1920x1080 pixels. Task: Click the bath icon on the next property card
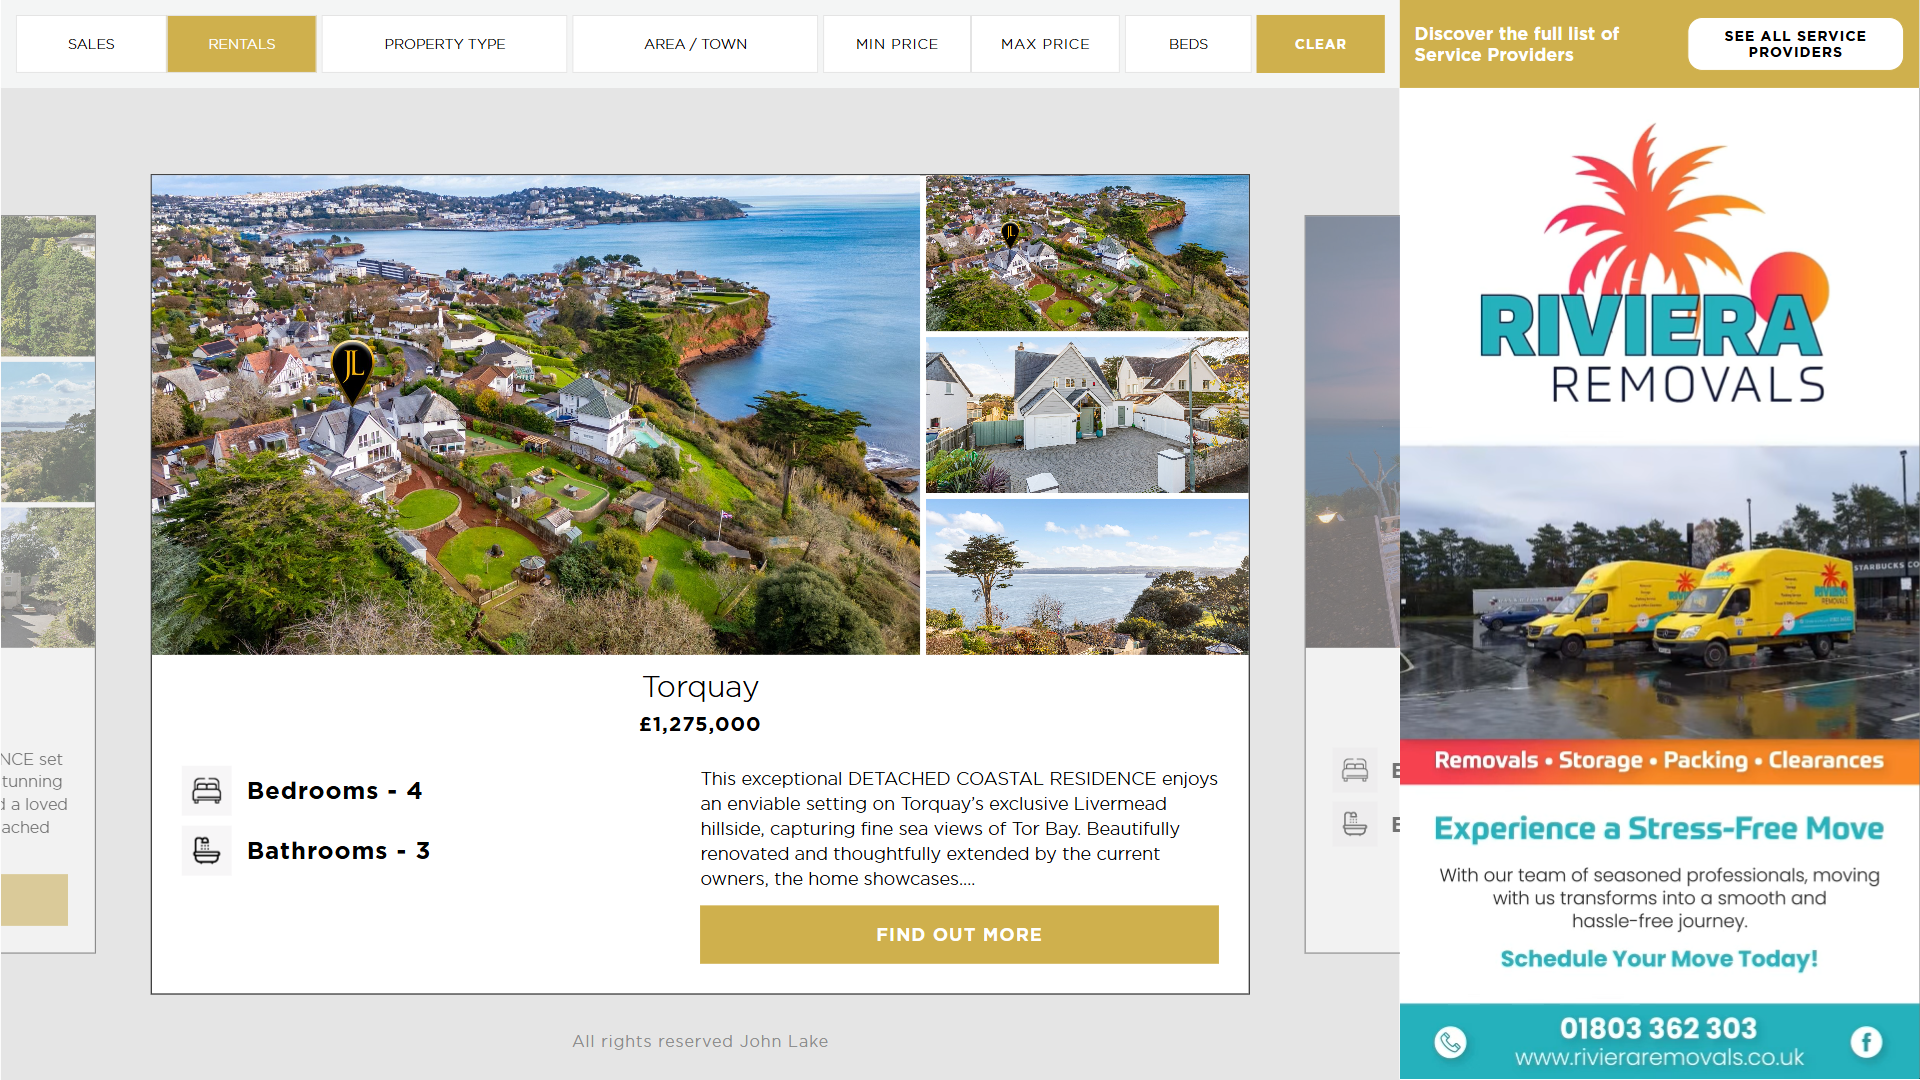point(1355,824)
